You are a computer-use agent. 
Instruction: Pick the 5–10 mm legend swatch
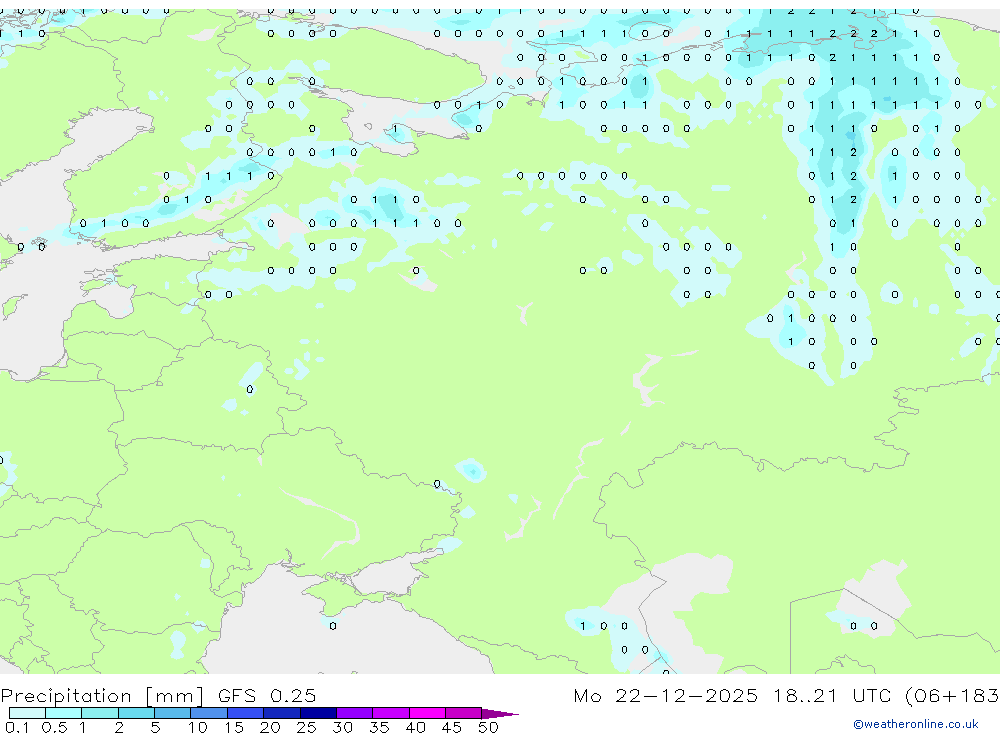[x=173, y=713]
